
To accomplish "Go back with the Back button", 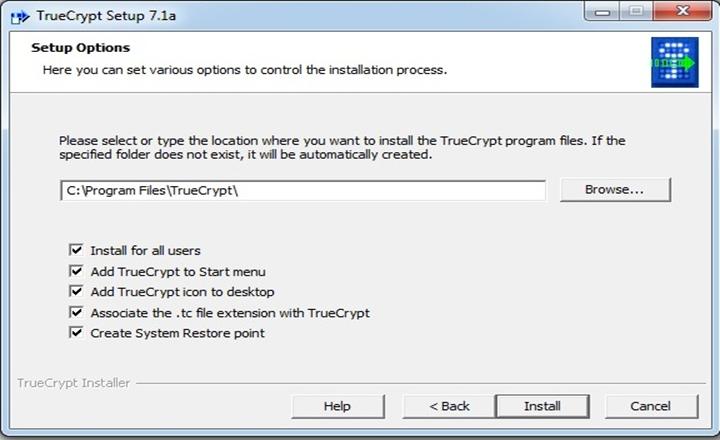I will click(x=449, y=406).
